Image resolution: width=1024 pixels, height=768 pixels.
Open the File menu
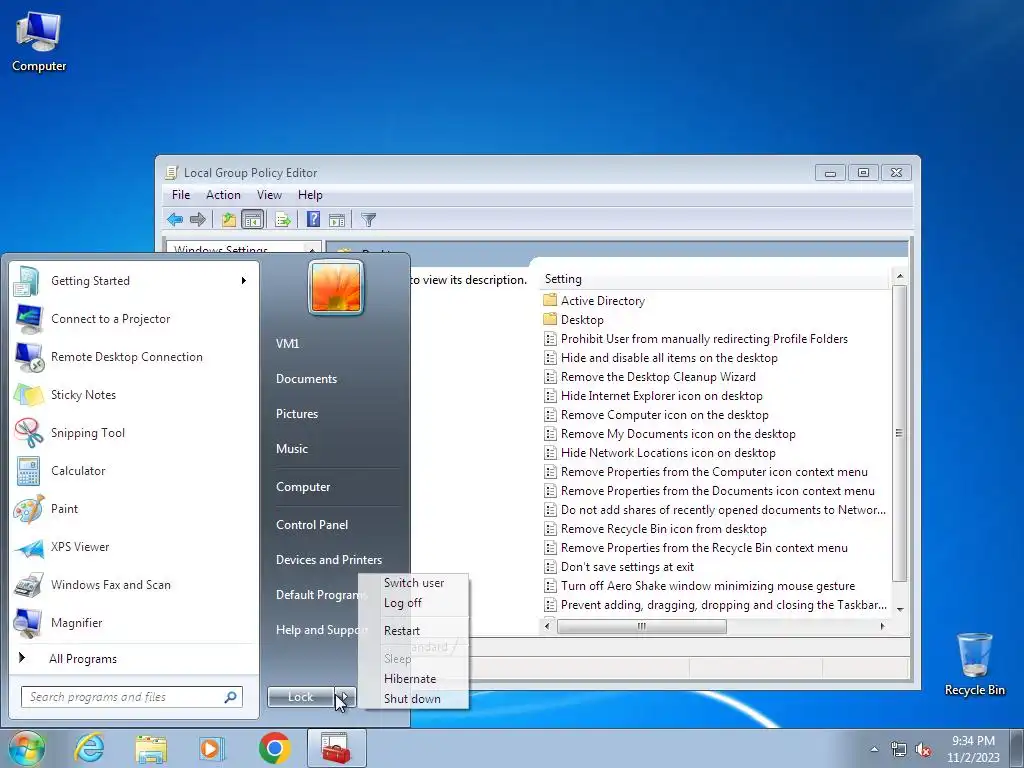(x=181, y=195)
